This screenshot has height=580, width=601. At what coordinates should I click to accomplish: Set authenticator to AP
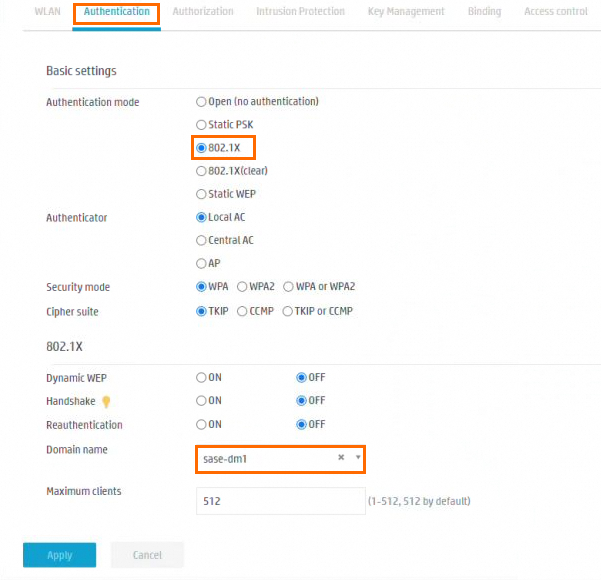[x=201, y=263]
